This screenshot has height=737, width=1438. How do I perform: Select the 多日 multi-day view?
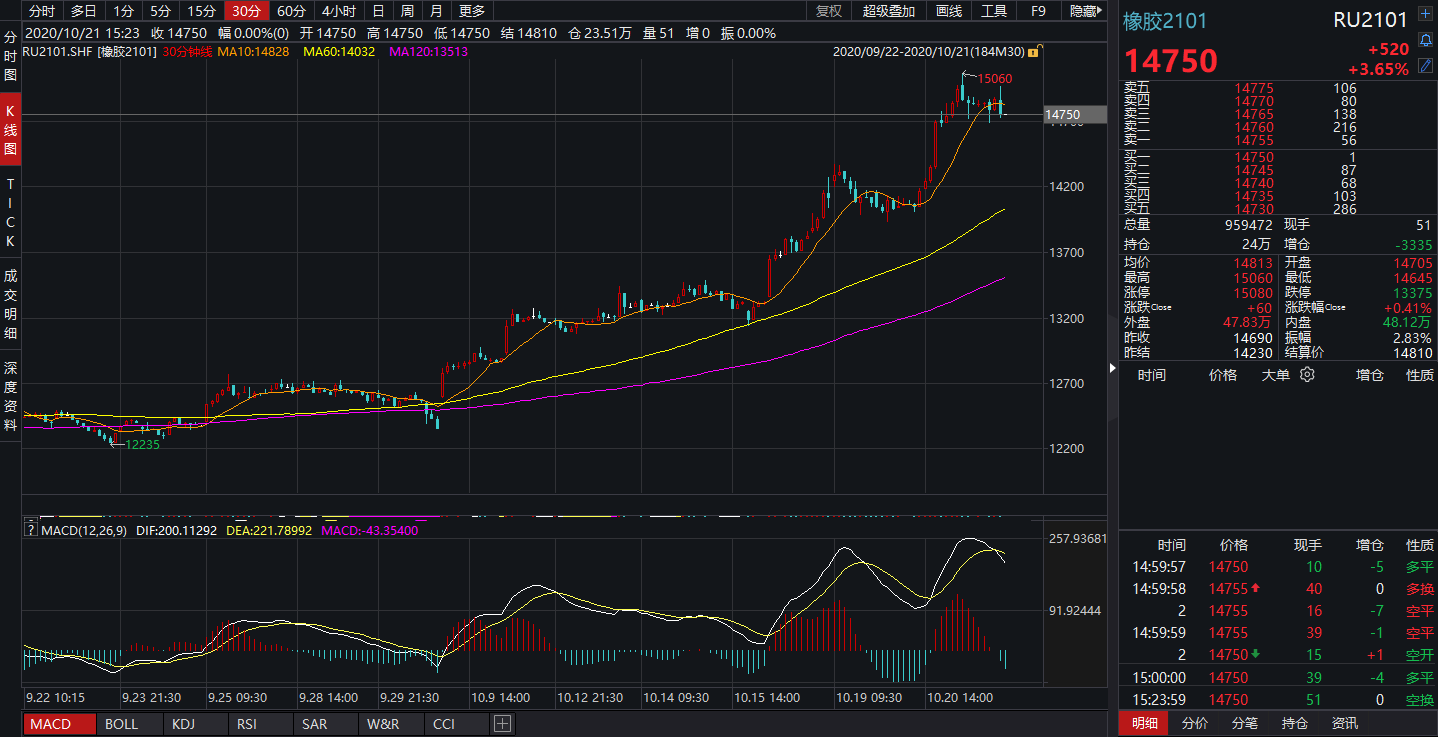pyautogui.click(x=83, y=11)
